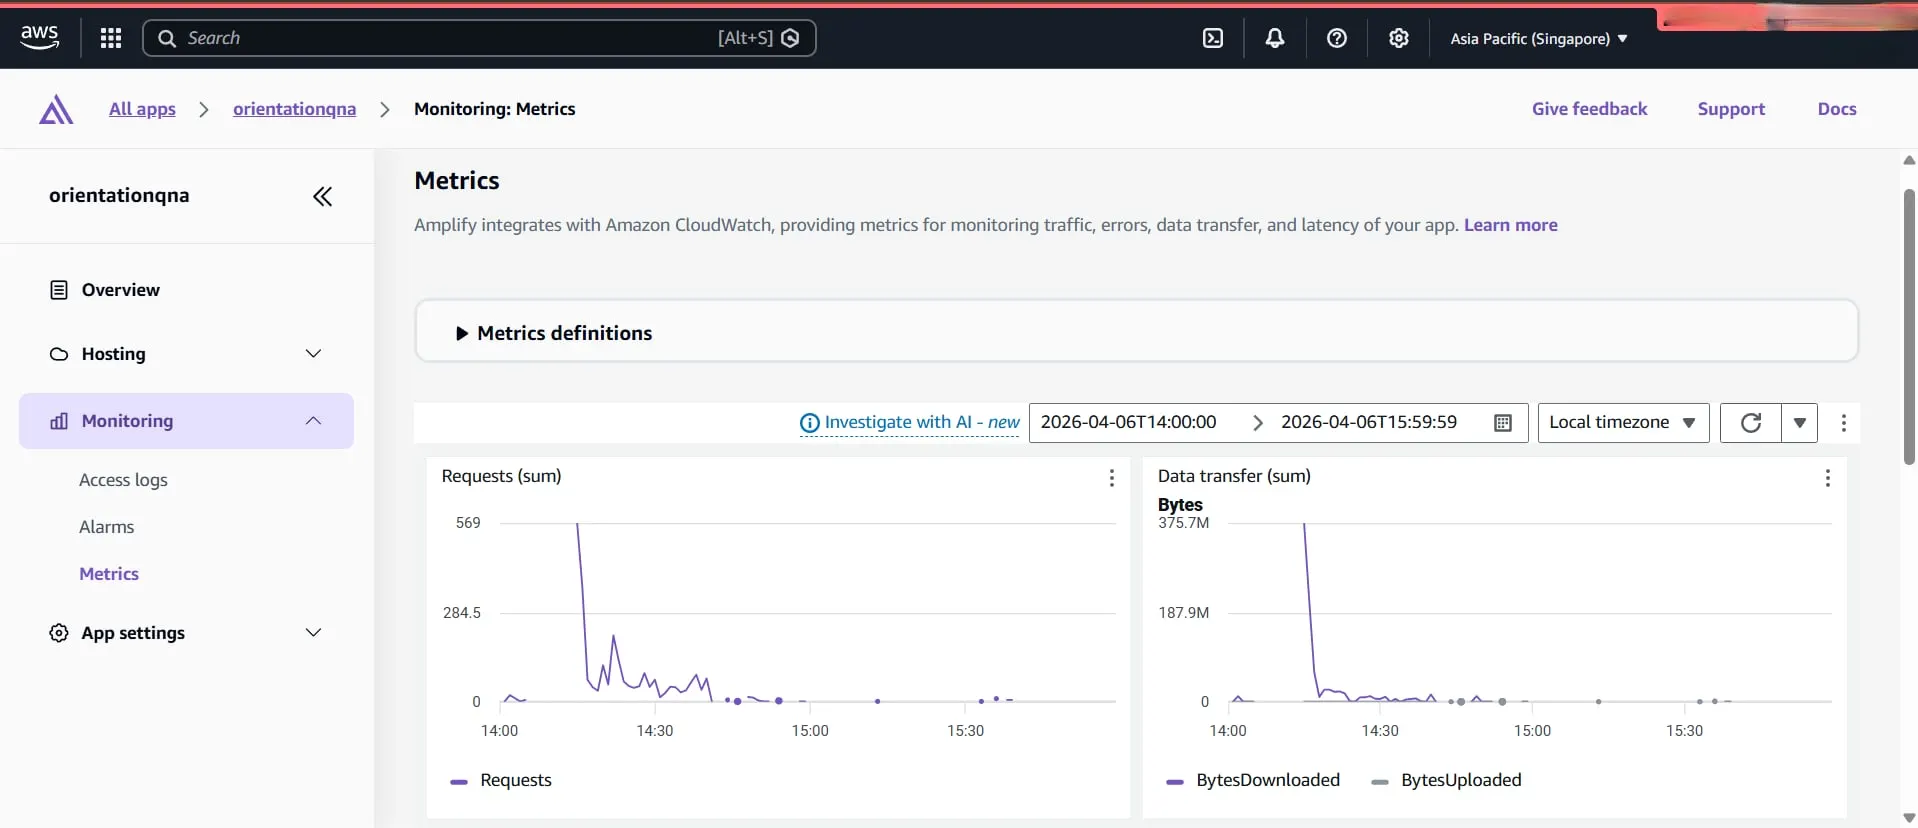Open the App settings sidebar section
Image resolution: width=1918 pixels, height=828 pixels.
[x=133, y=633]
